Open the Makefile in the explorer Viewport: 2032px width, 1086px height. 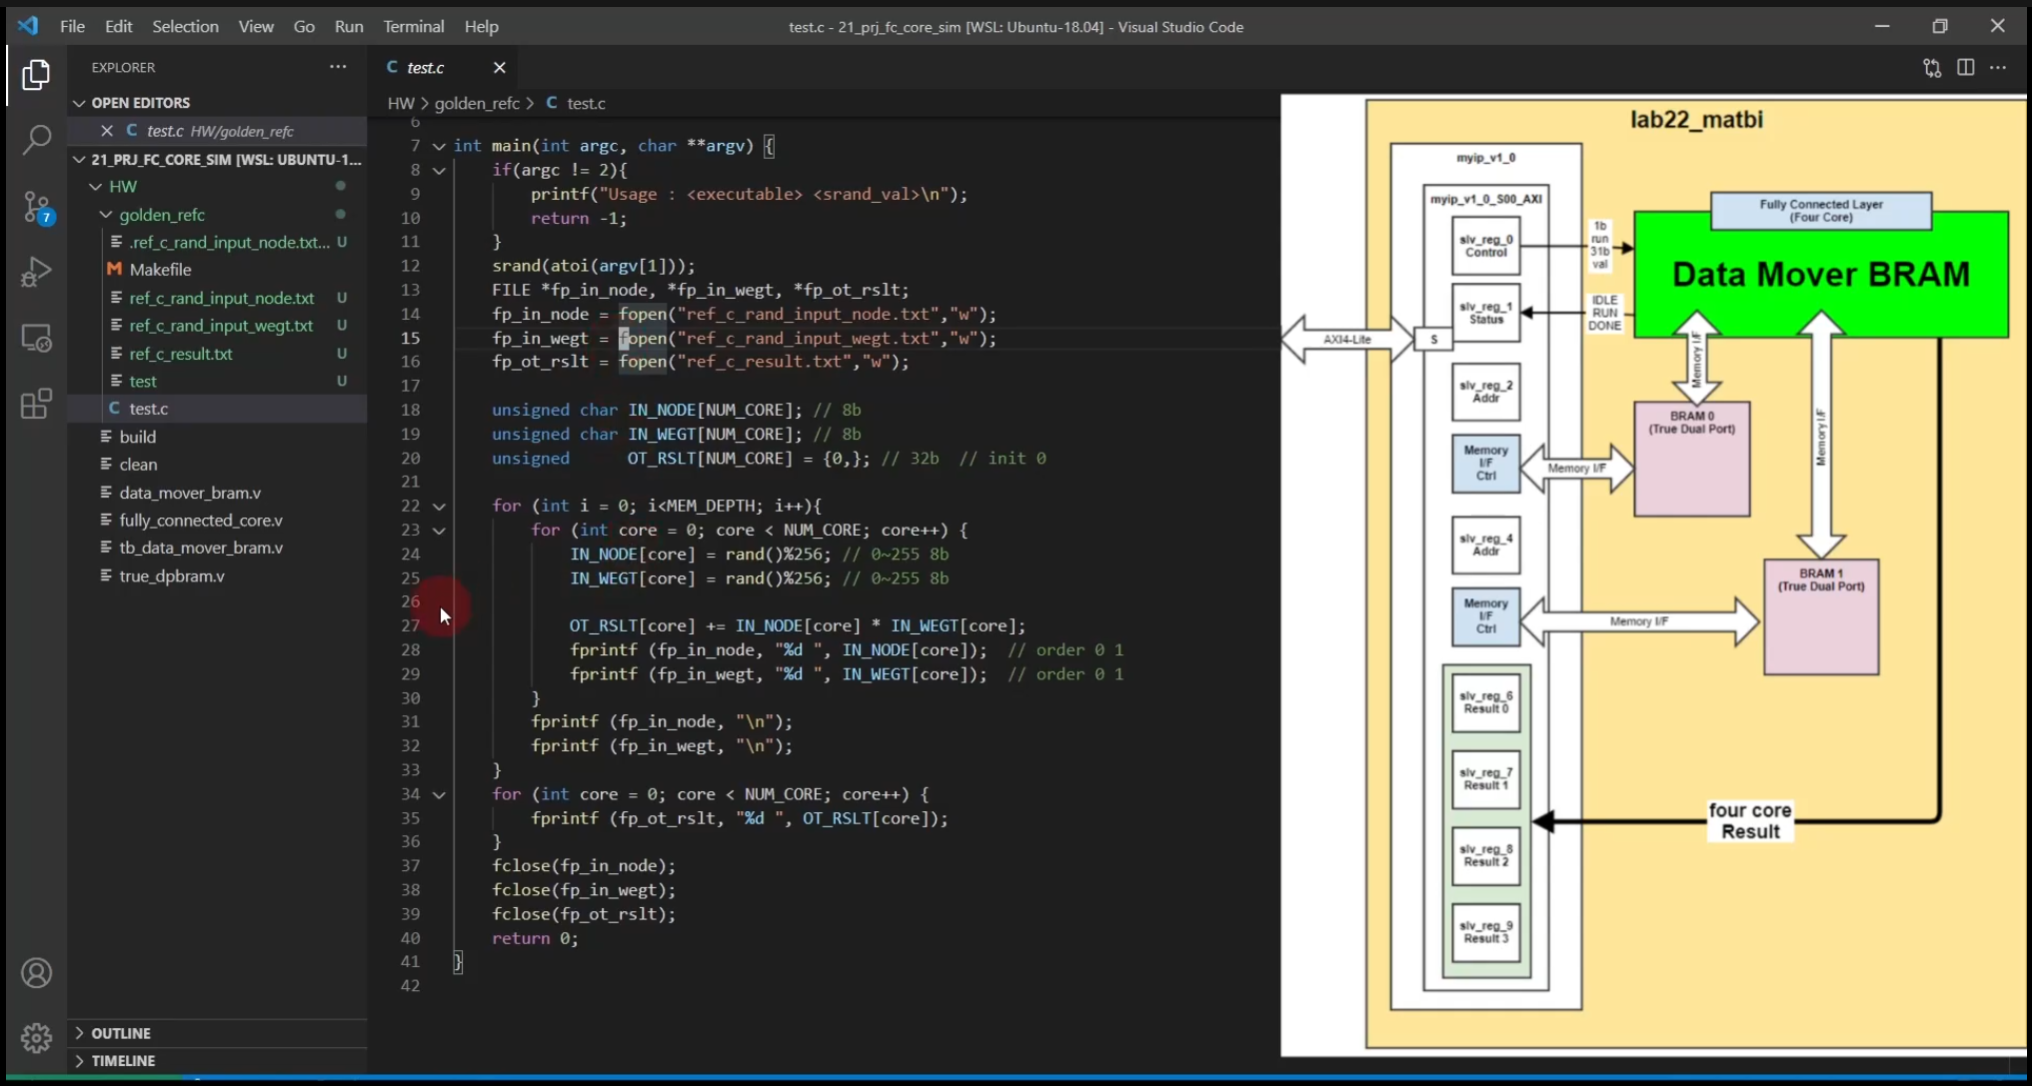160,269
